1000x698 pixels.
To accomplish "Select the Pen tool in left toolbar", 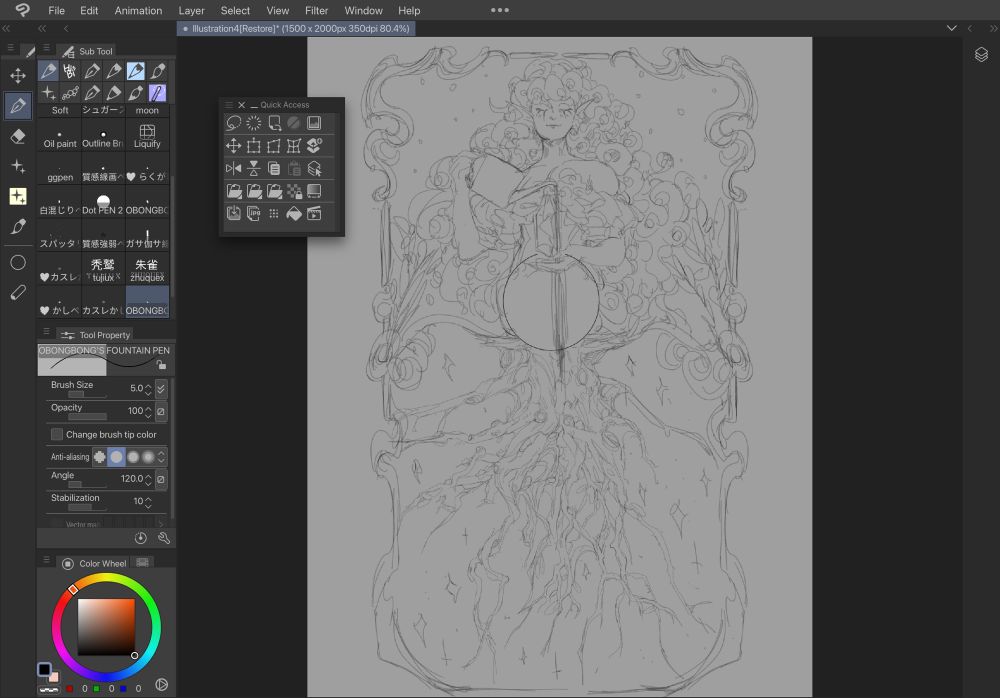I will pos(18,105).
